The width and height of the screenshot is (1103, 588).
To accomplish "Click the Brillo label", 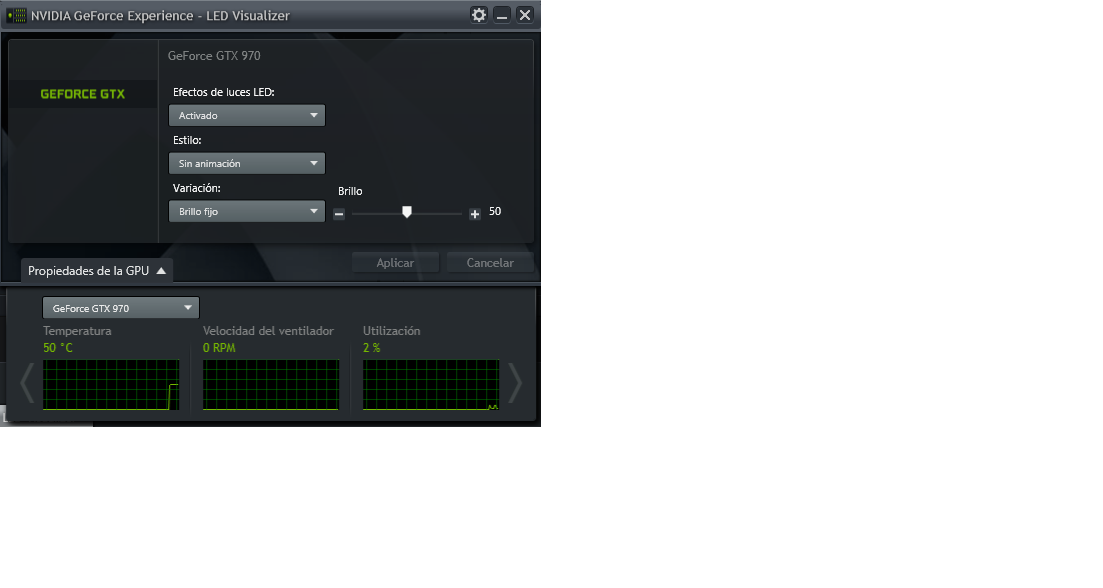I will [x=350, y=191].
